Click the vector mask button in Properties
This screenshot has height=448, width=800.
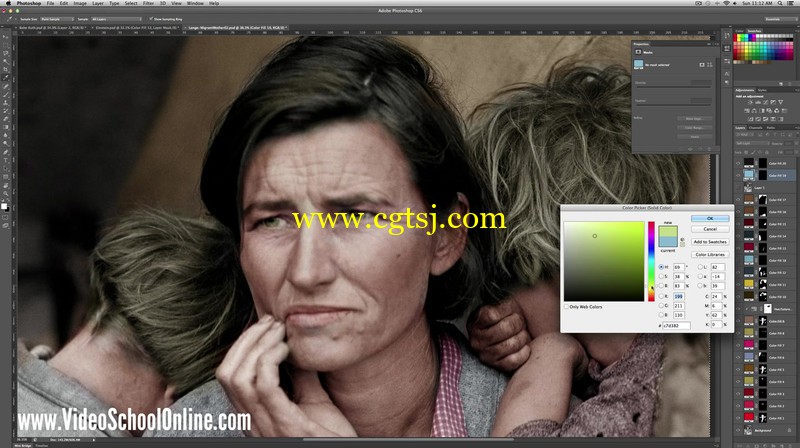[x=710, y=65]
